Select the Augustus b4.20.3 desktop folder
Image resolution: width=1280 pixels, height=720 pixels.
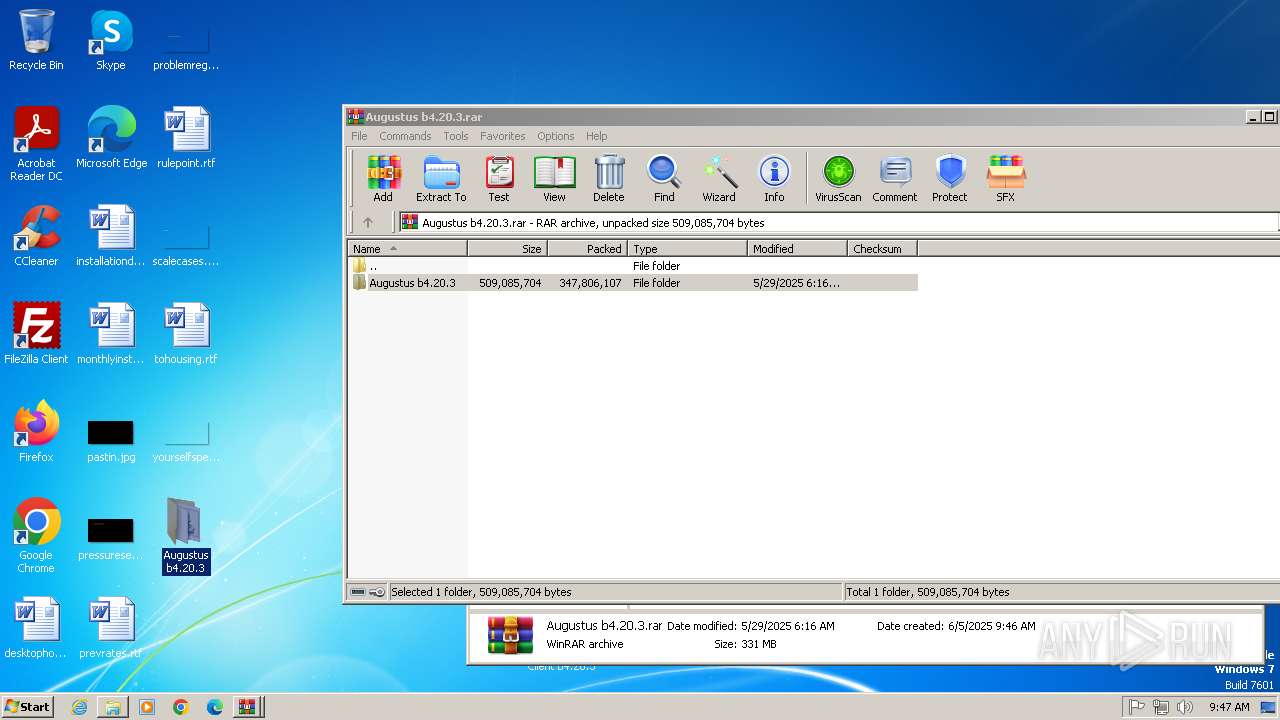186,536
